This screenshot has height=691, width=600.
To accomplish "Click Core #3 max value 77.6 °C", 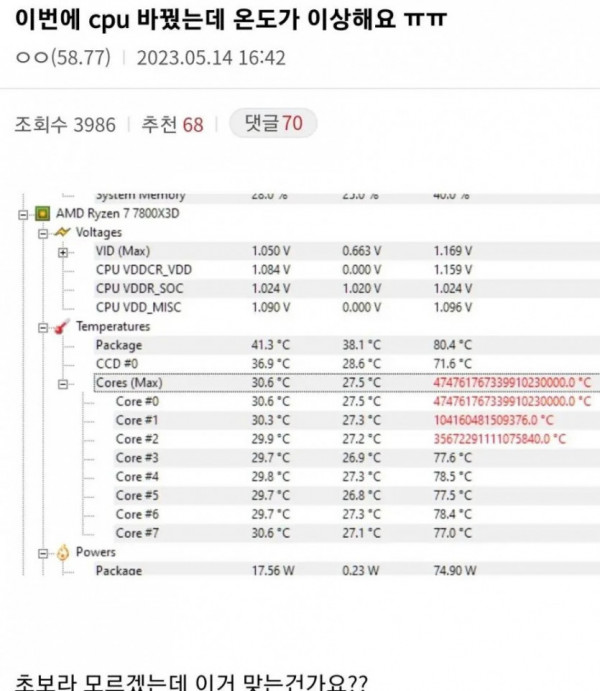I will tap(452, 458).
